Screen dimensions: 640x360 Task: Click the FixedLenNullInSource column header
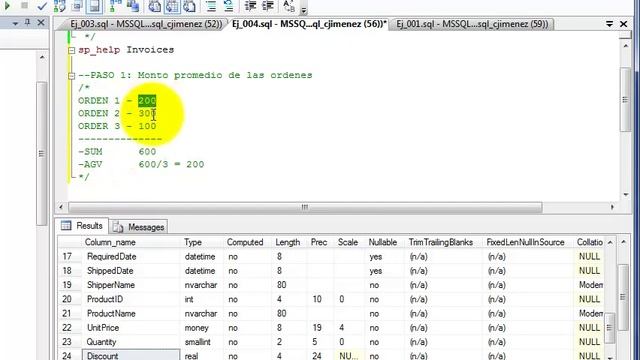click(x=529, y=242)
